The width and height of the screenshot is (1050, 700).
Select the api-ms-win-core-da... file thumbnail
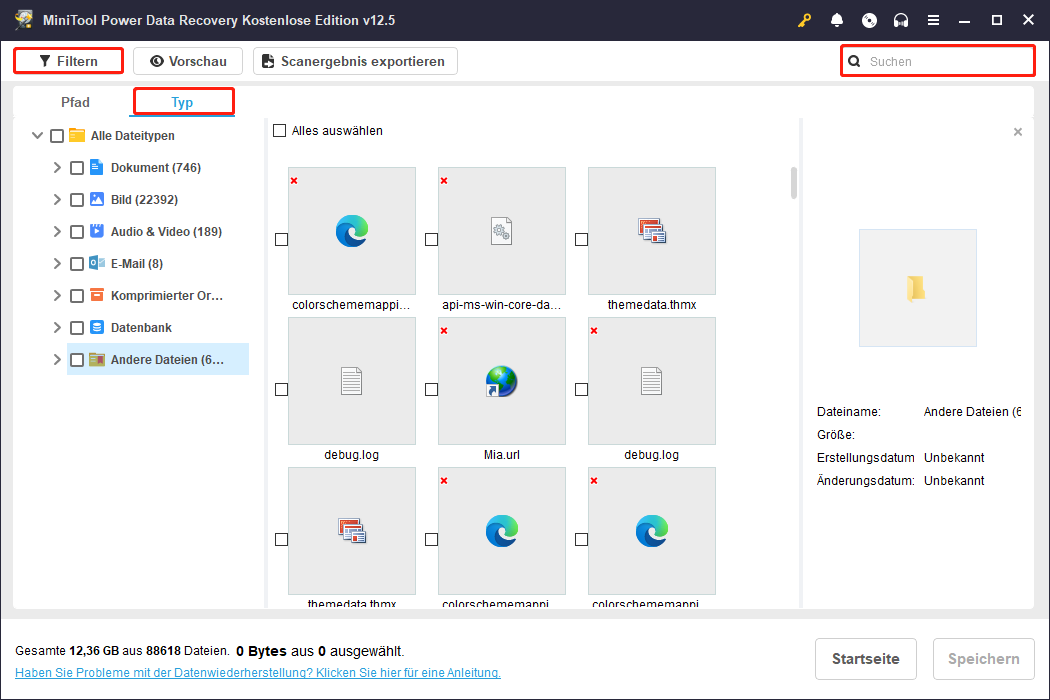(x=502, y=231)
